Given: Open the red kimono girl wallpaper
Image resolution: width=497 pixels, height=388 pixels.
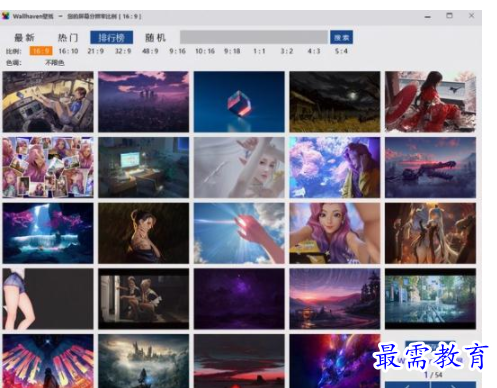Looking at the screenshot, I should (430, 102).
